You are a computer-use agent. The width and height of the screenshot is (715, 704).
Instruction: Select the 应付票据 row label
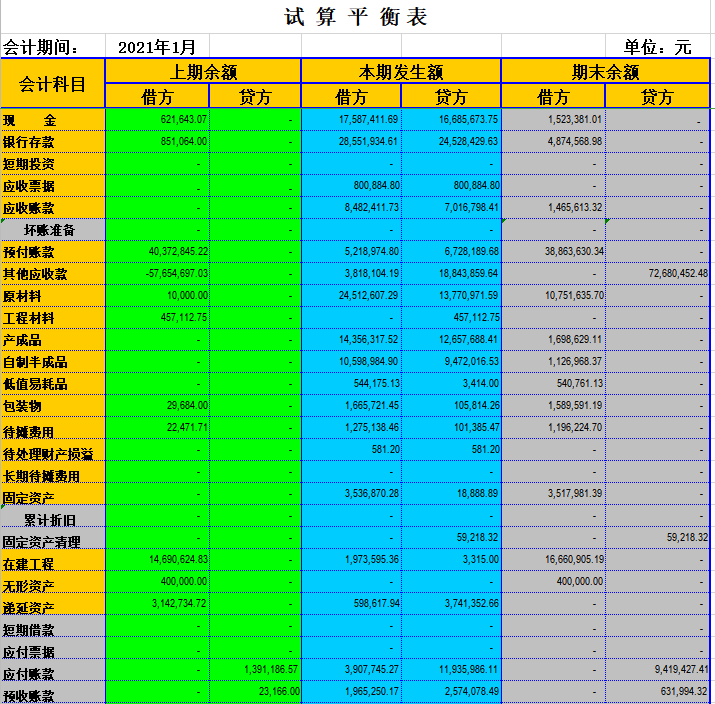click(x=53, y=648)
